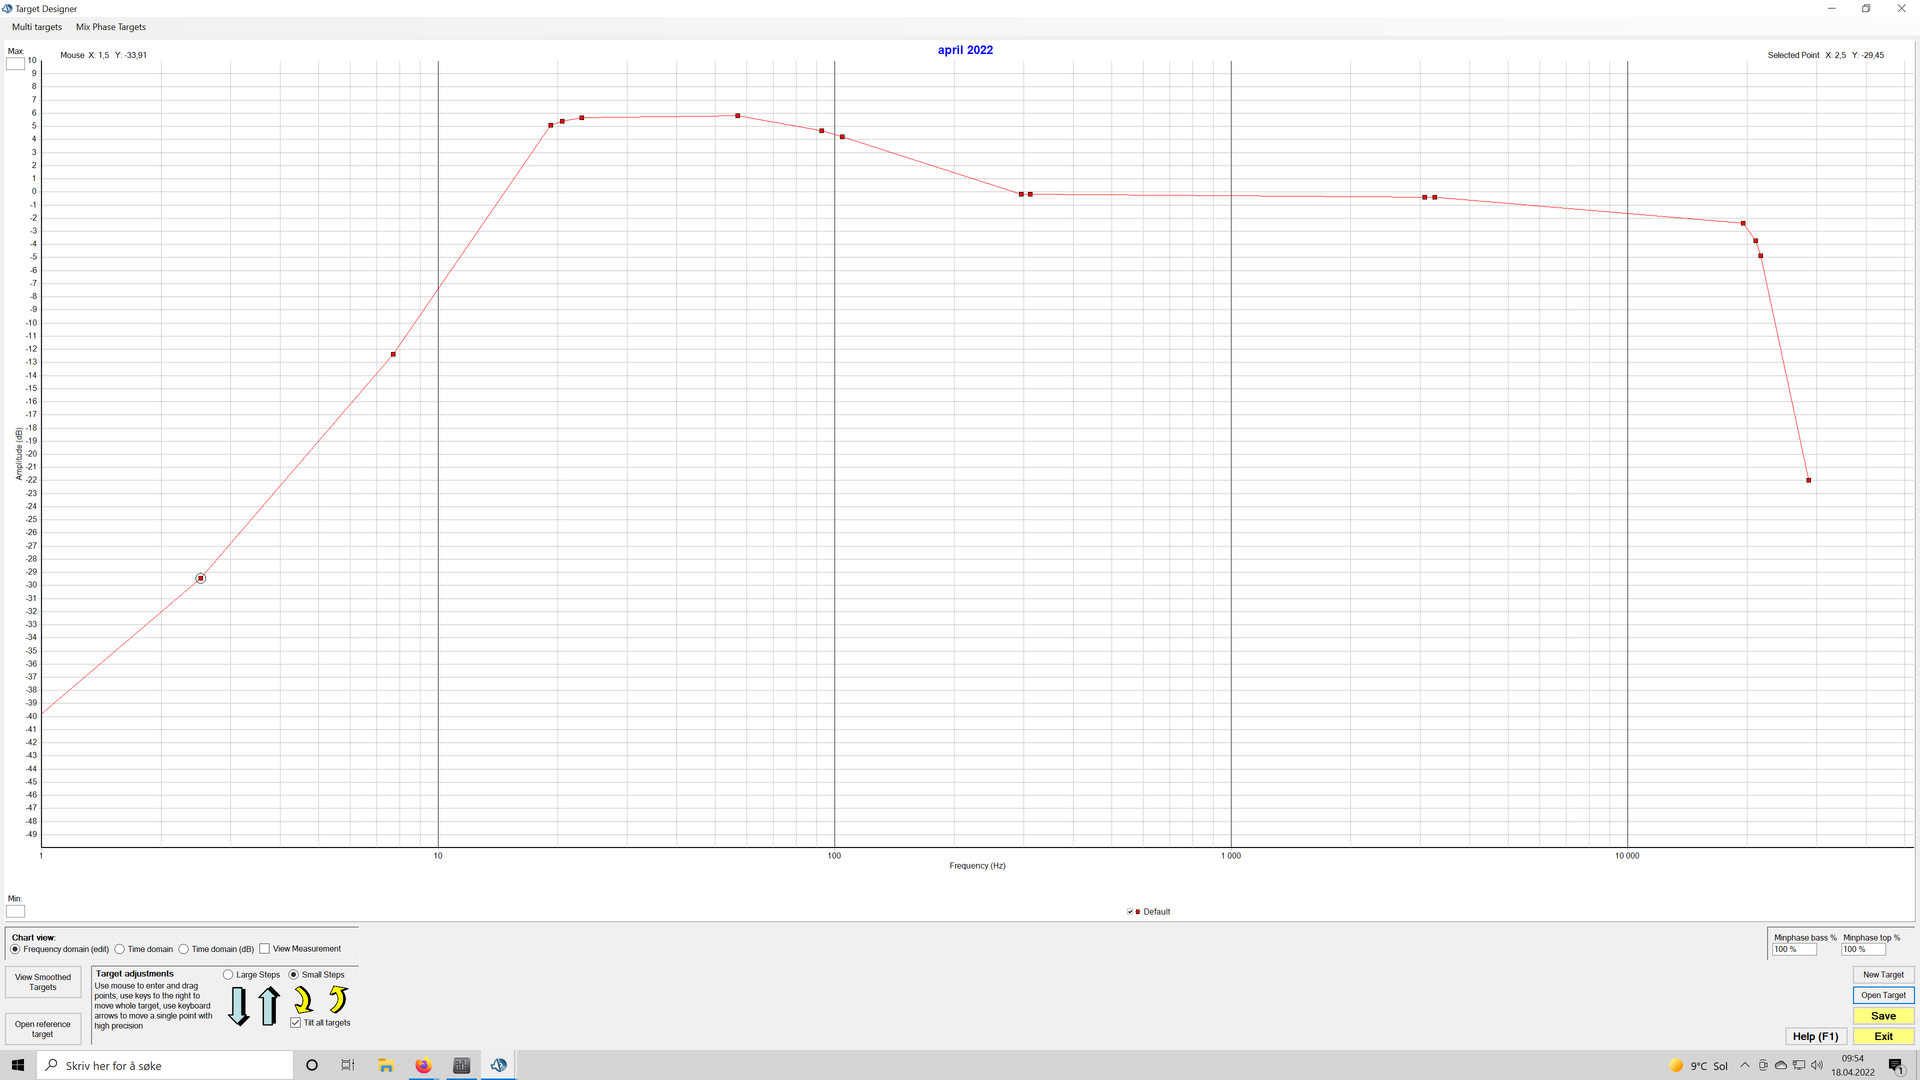Click View Smoothed Targets button
This screenshot has width=1920, height=1080.
[x=43, y=982]
